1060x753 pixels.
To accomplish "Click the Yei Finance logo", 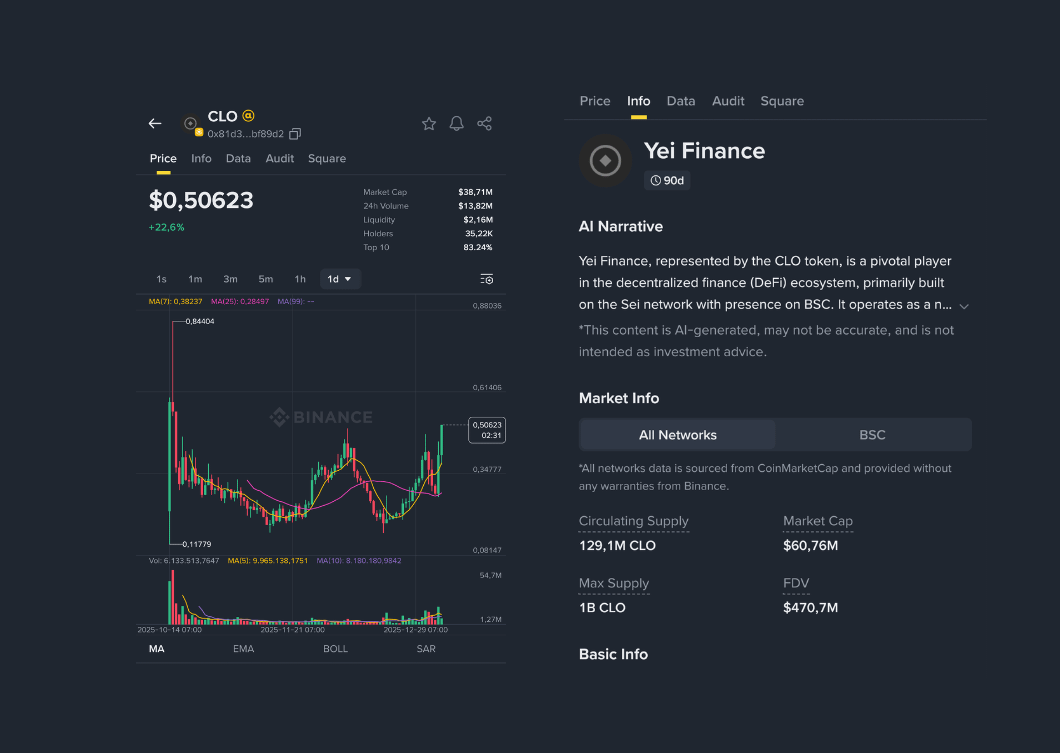I will click(x=605, y=161).
